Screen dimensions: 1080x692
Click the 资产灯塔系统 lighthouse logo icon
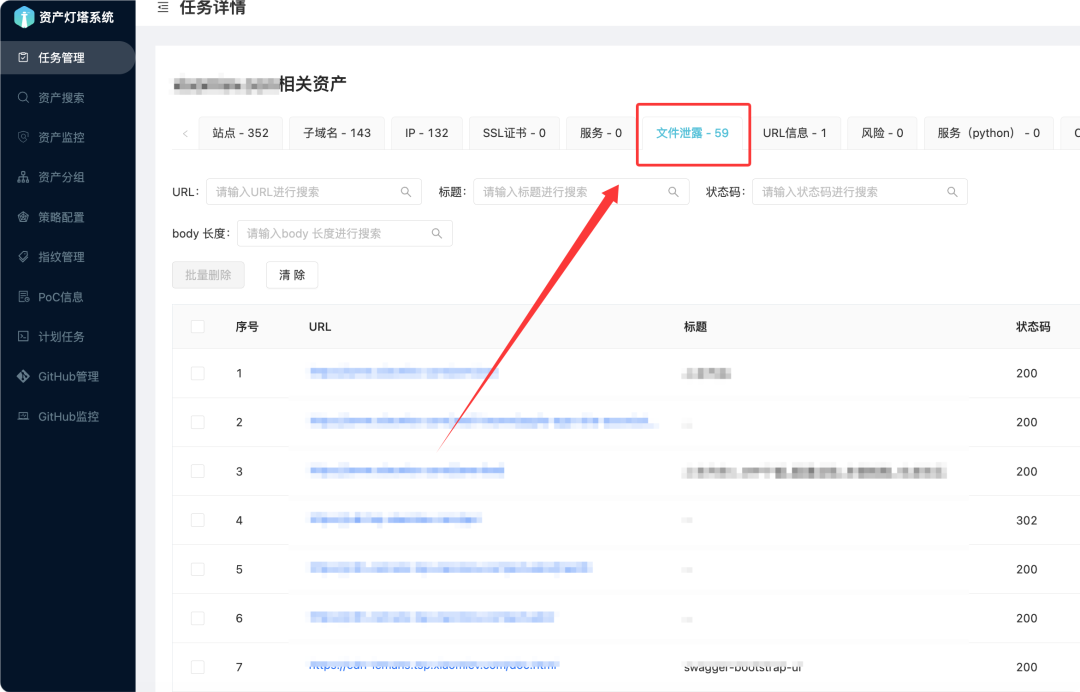(23, 17)
